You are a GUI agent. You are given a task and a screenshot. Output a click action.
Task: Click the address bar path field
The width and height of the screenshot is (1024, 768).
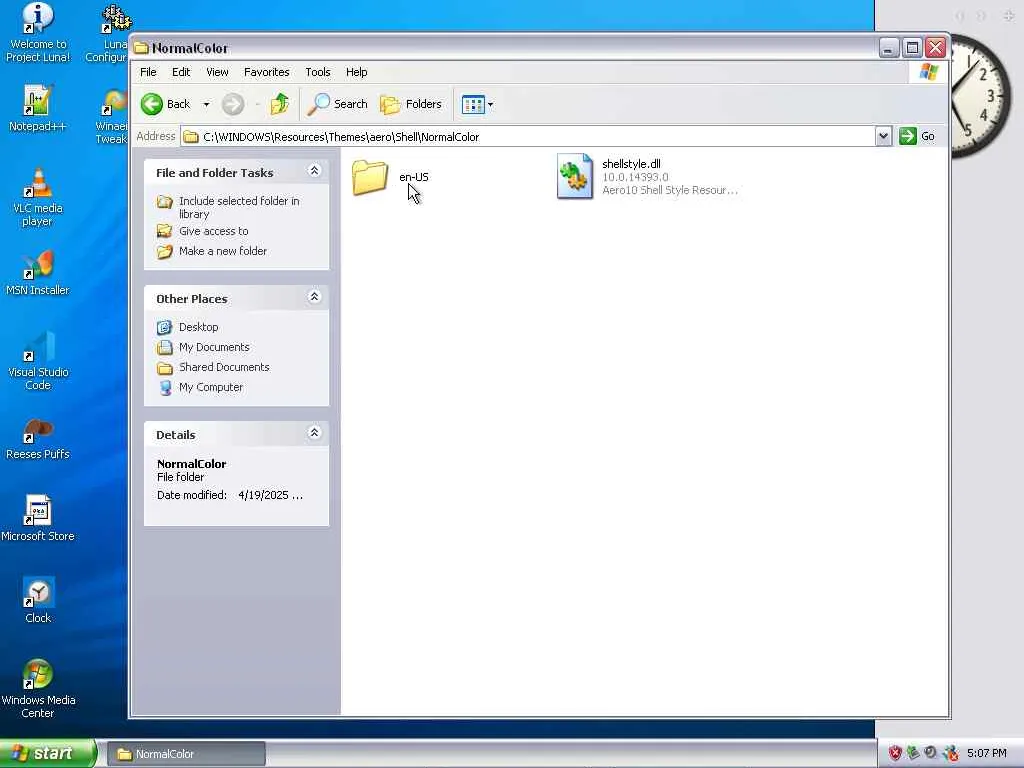point(528,136)
